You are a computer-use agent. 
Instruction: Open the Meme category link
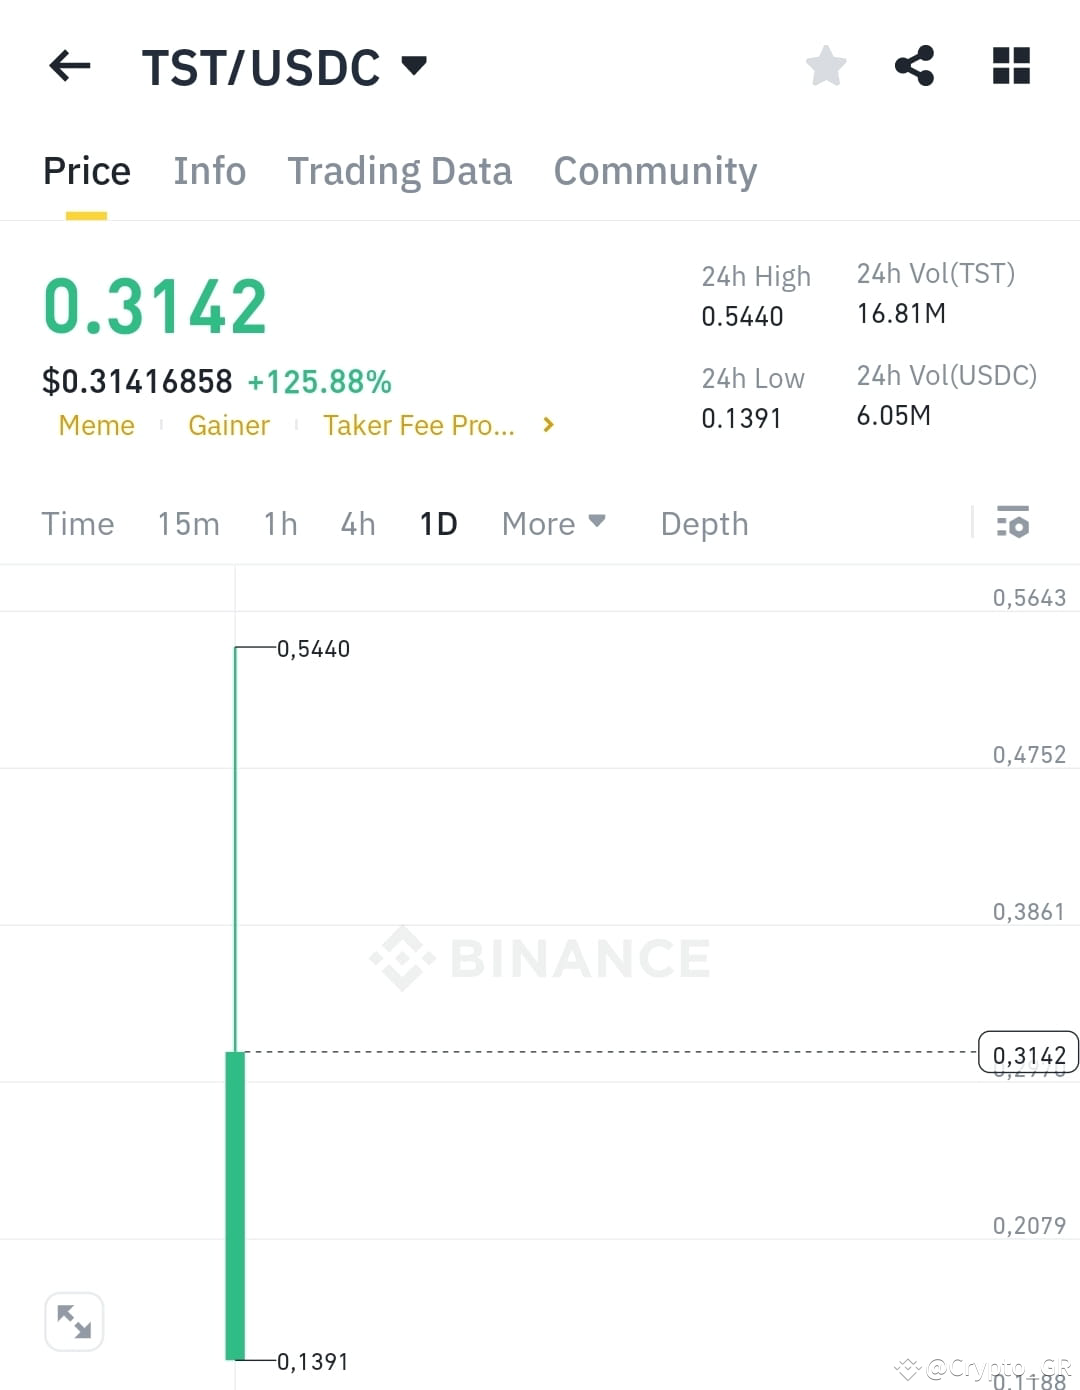[x=96, y=425]
